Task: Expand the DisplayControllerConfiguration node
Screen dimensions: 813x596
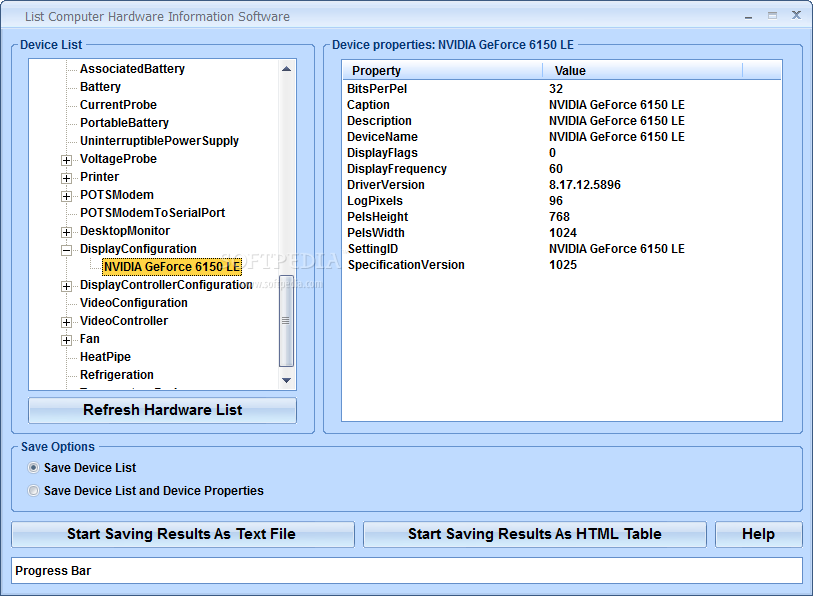Action: 66,286
